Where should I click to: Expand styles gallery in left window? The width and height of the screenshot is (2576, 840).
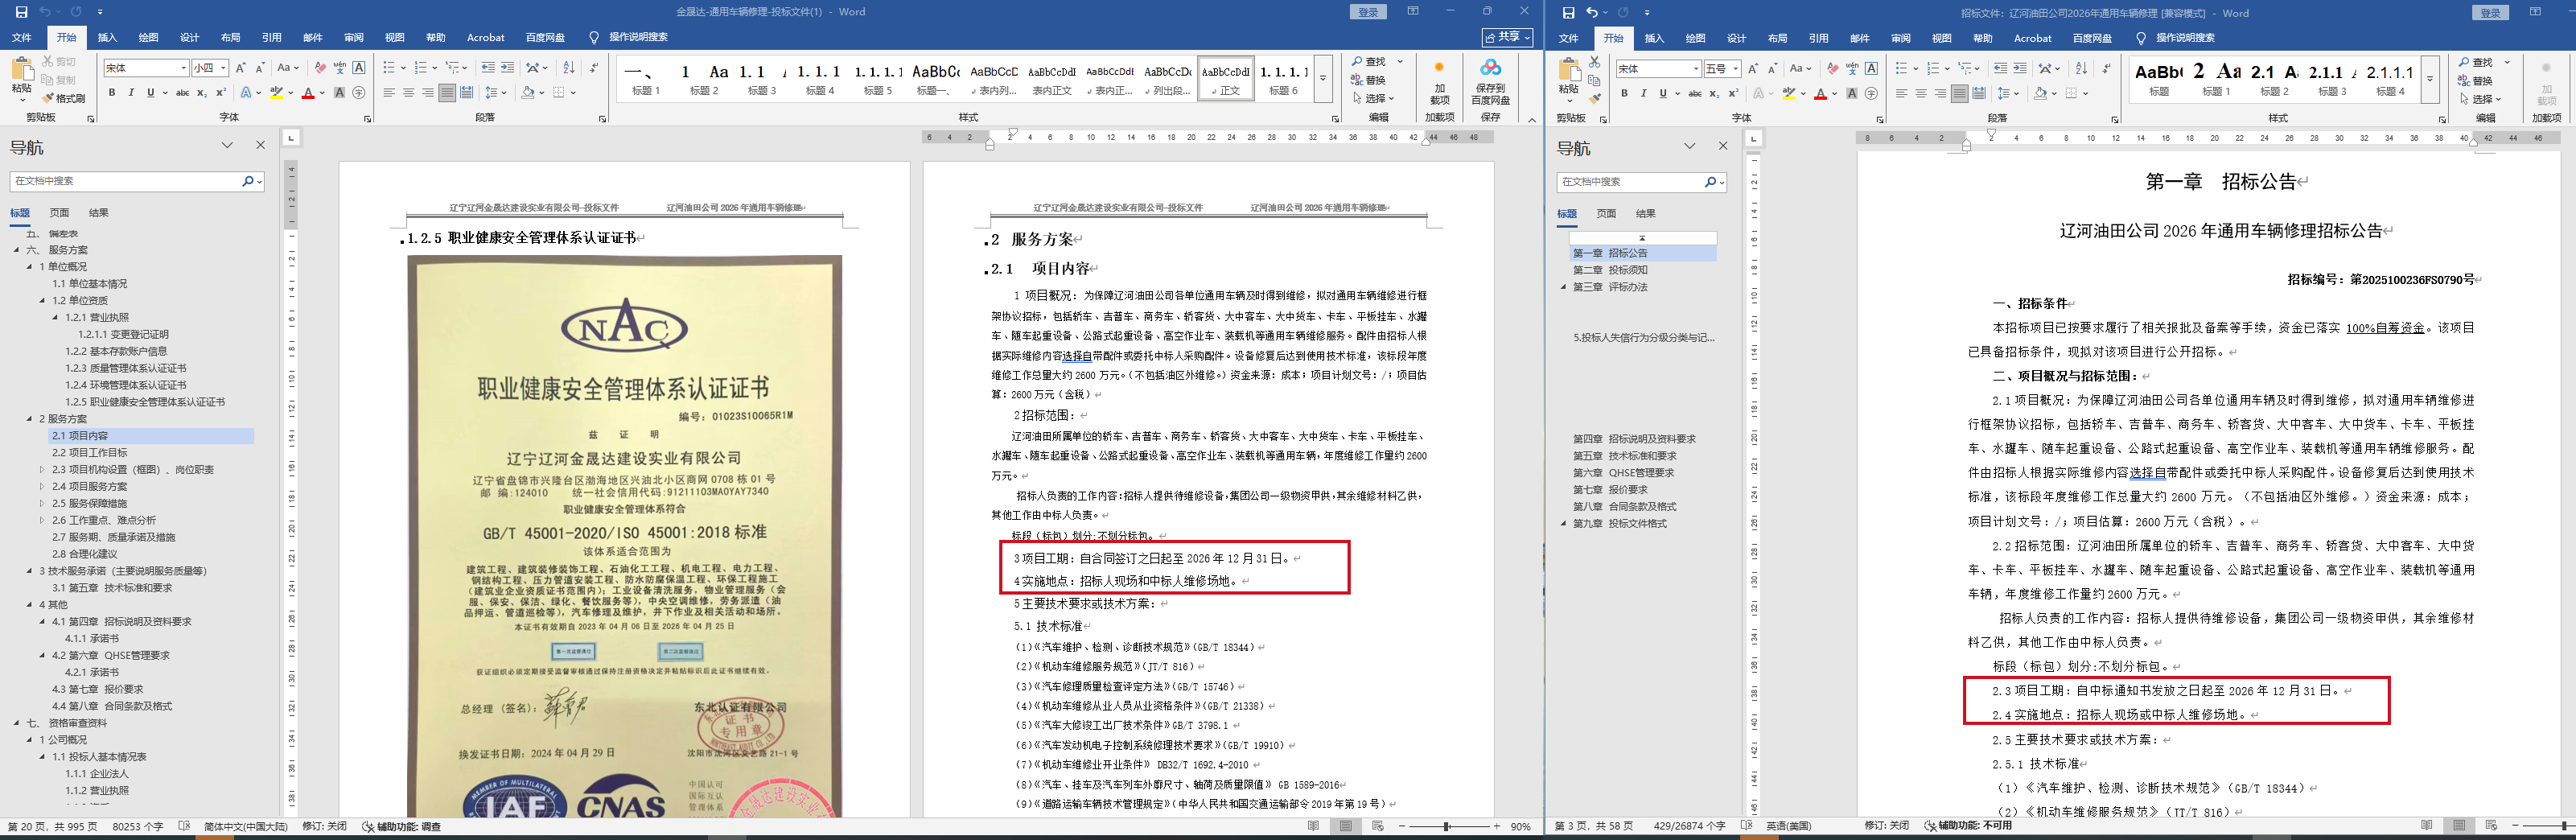pyautogui.click(x=1323, y=79)
